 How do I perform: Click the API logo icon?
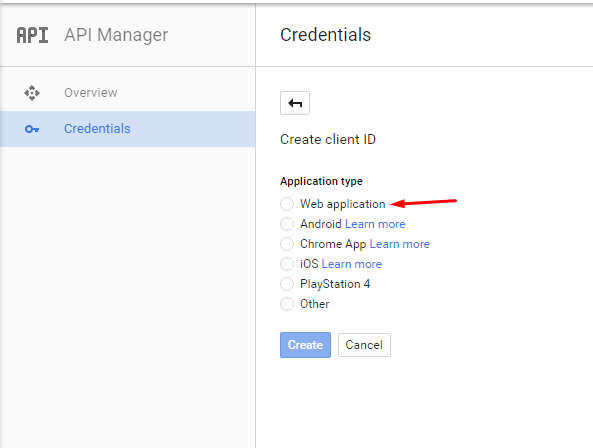click(33, 35)
